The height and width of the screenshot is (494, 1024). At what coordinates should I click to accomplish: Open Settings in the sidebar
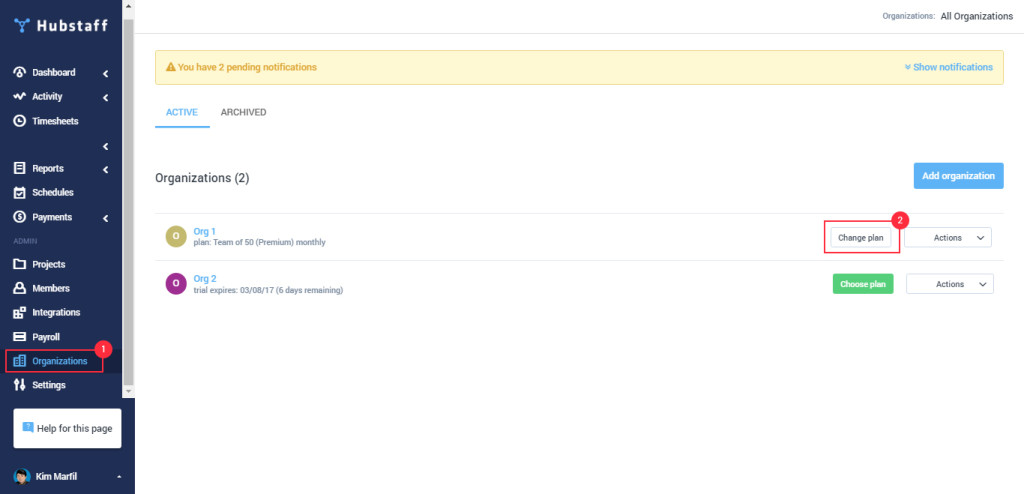[x=49, y=385]
